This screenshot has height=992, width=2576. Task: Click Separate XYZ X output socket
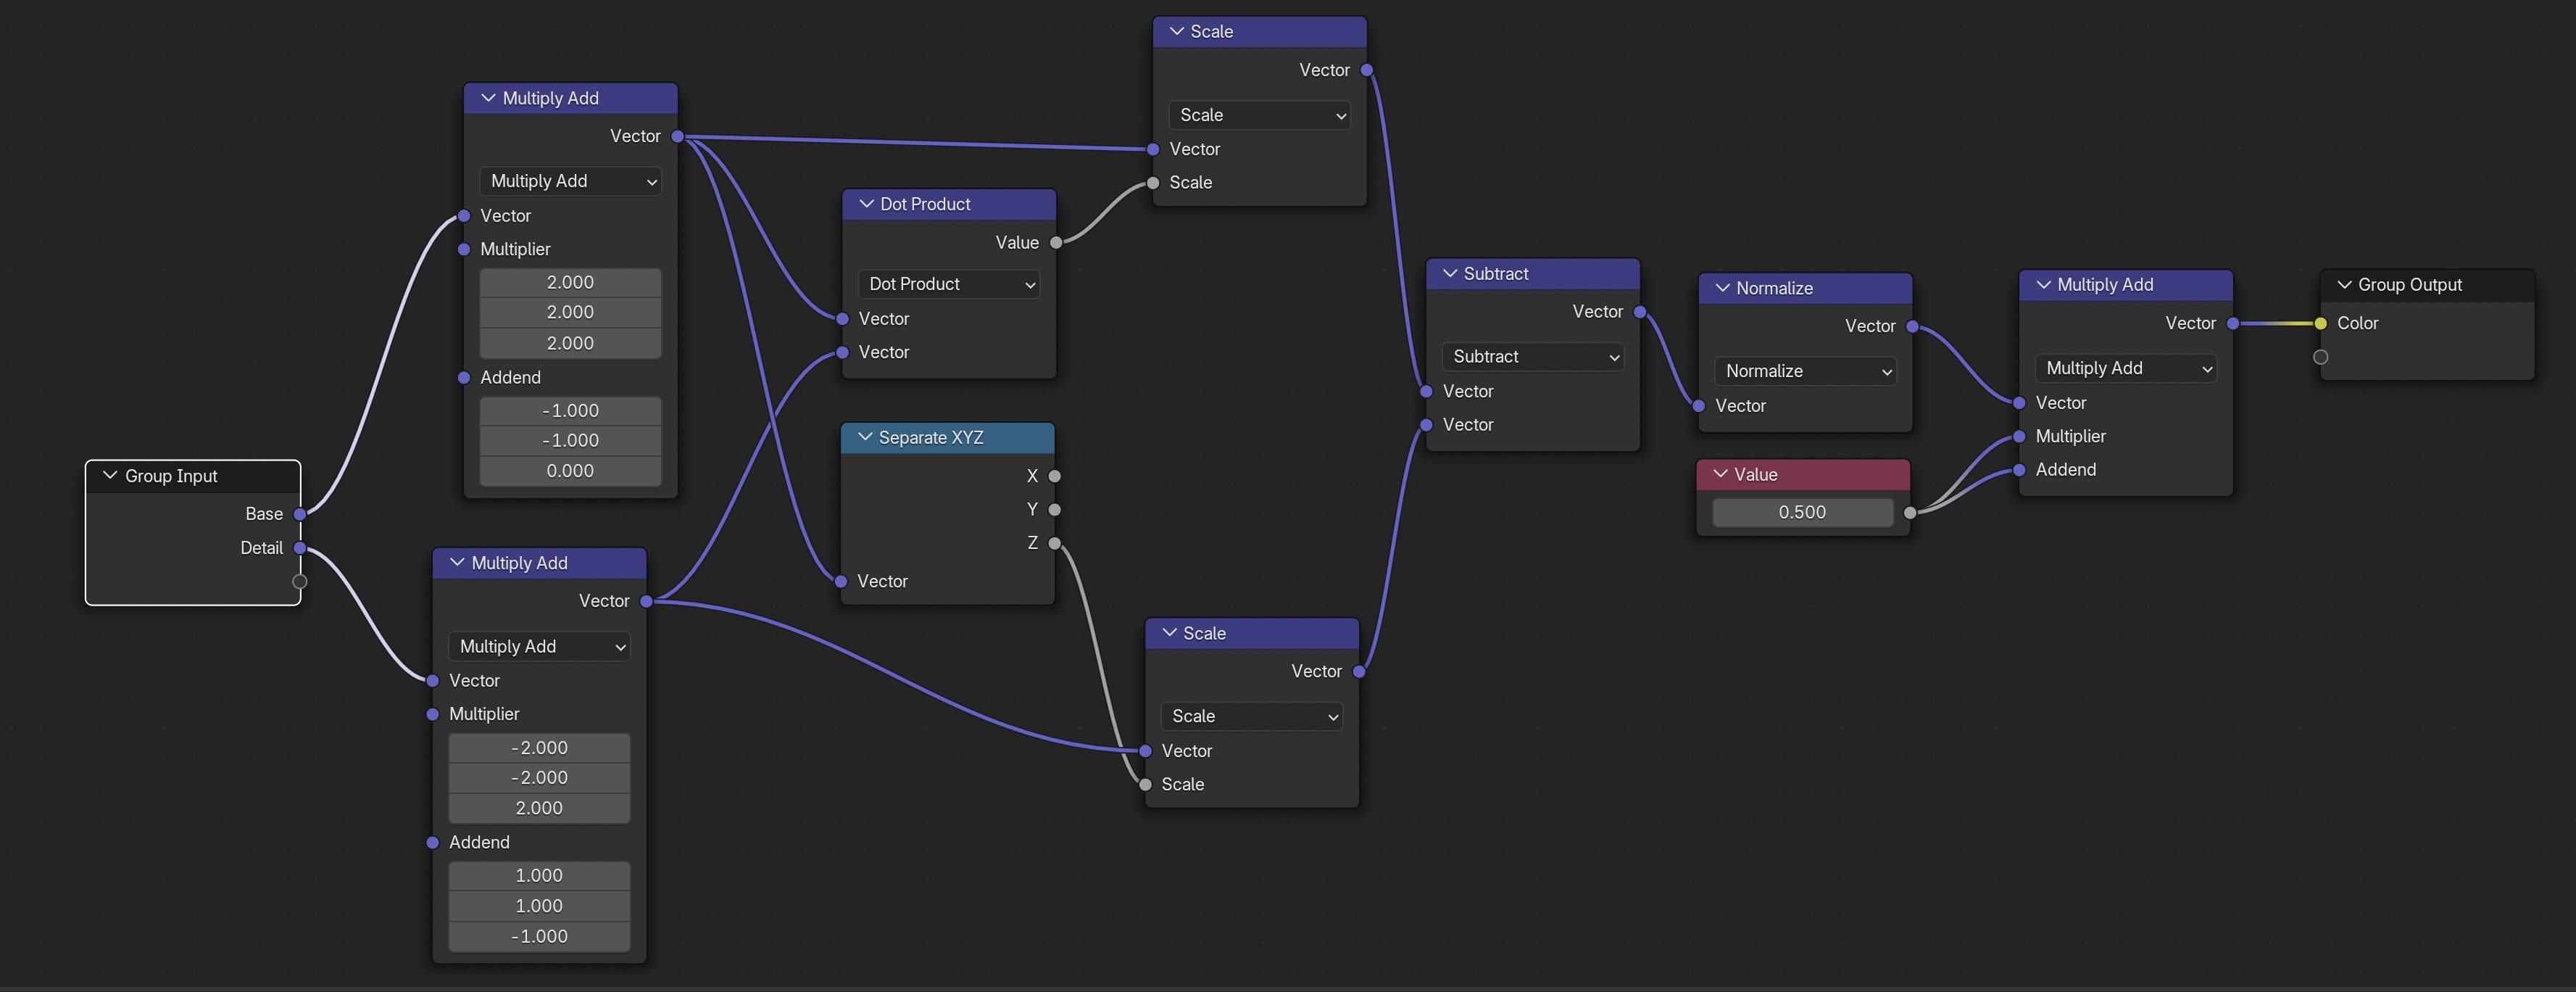point(1054,476)
